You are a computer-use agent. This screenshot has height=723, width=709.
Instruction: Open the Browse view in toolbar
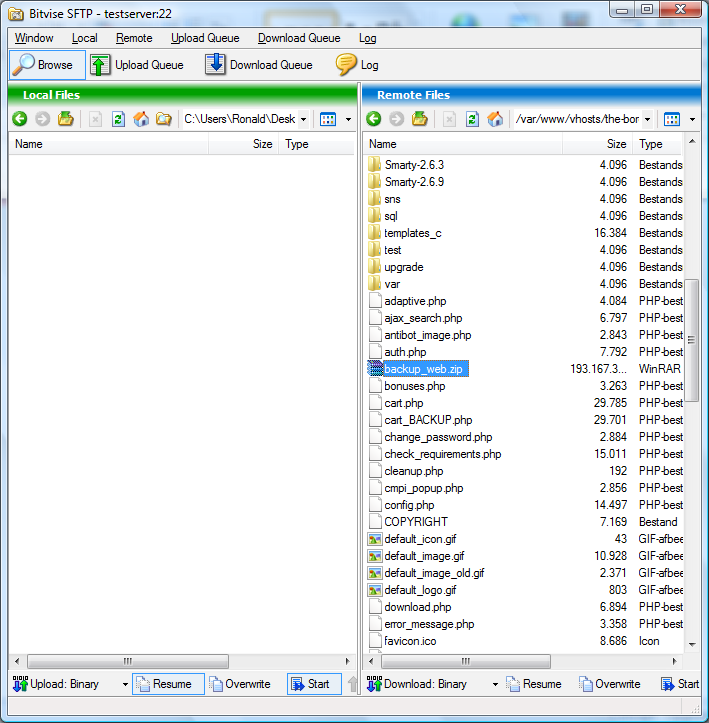47,65
